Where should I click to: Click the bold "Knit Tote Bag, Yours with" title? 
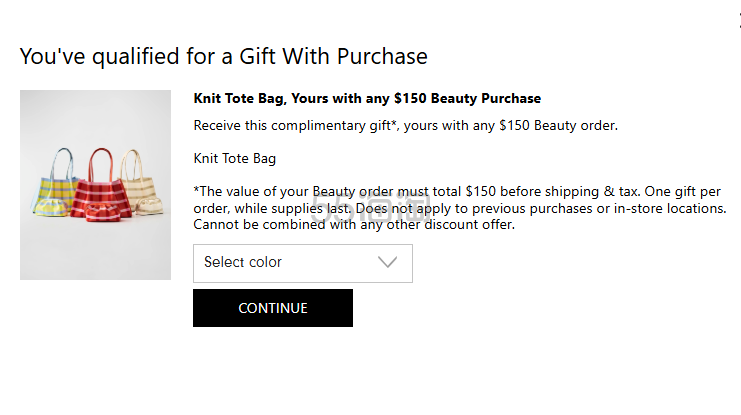pos(366,99)
